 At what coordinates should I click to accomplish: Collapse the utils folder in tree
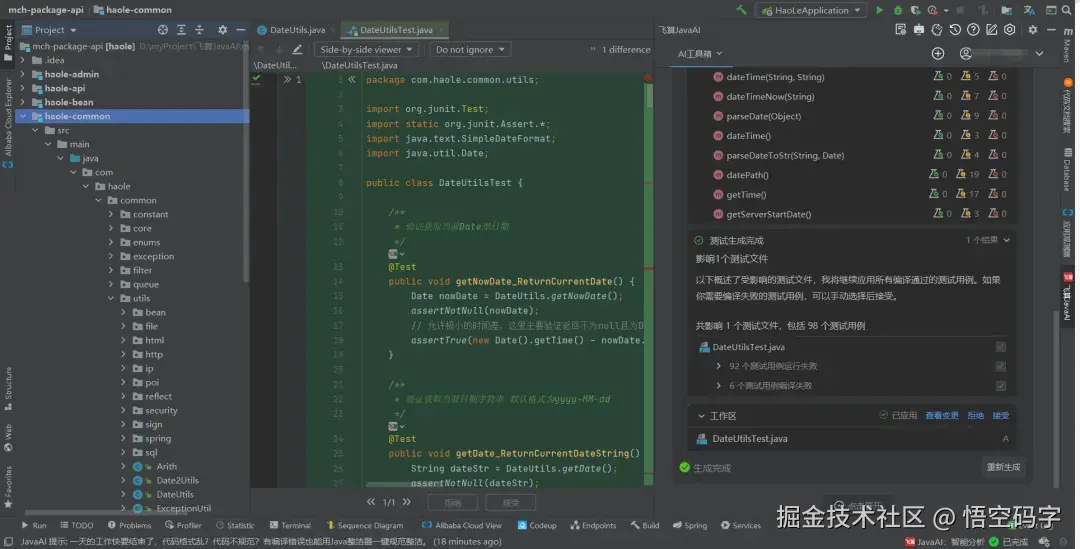(x=111, y=298)
